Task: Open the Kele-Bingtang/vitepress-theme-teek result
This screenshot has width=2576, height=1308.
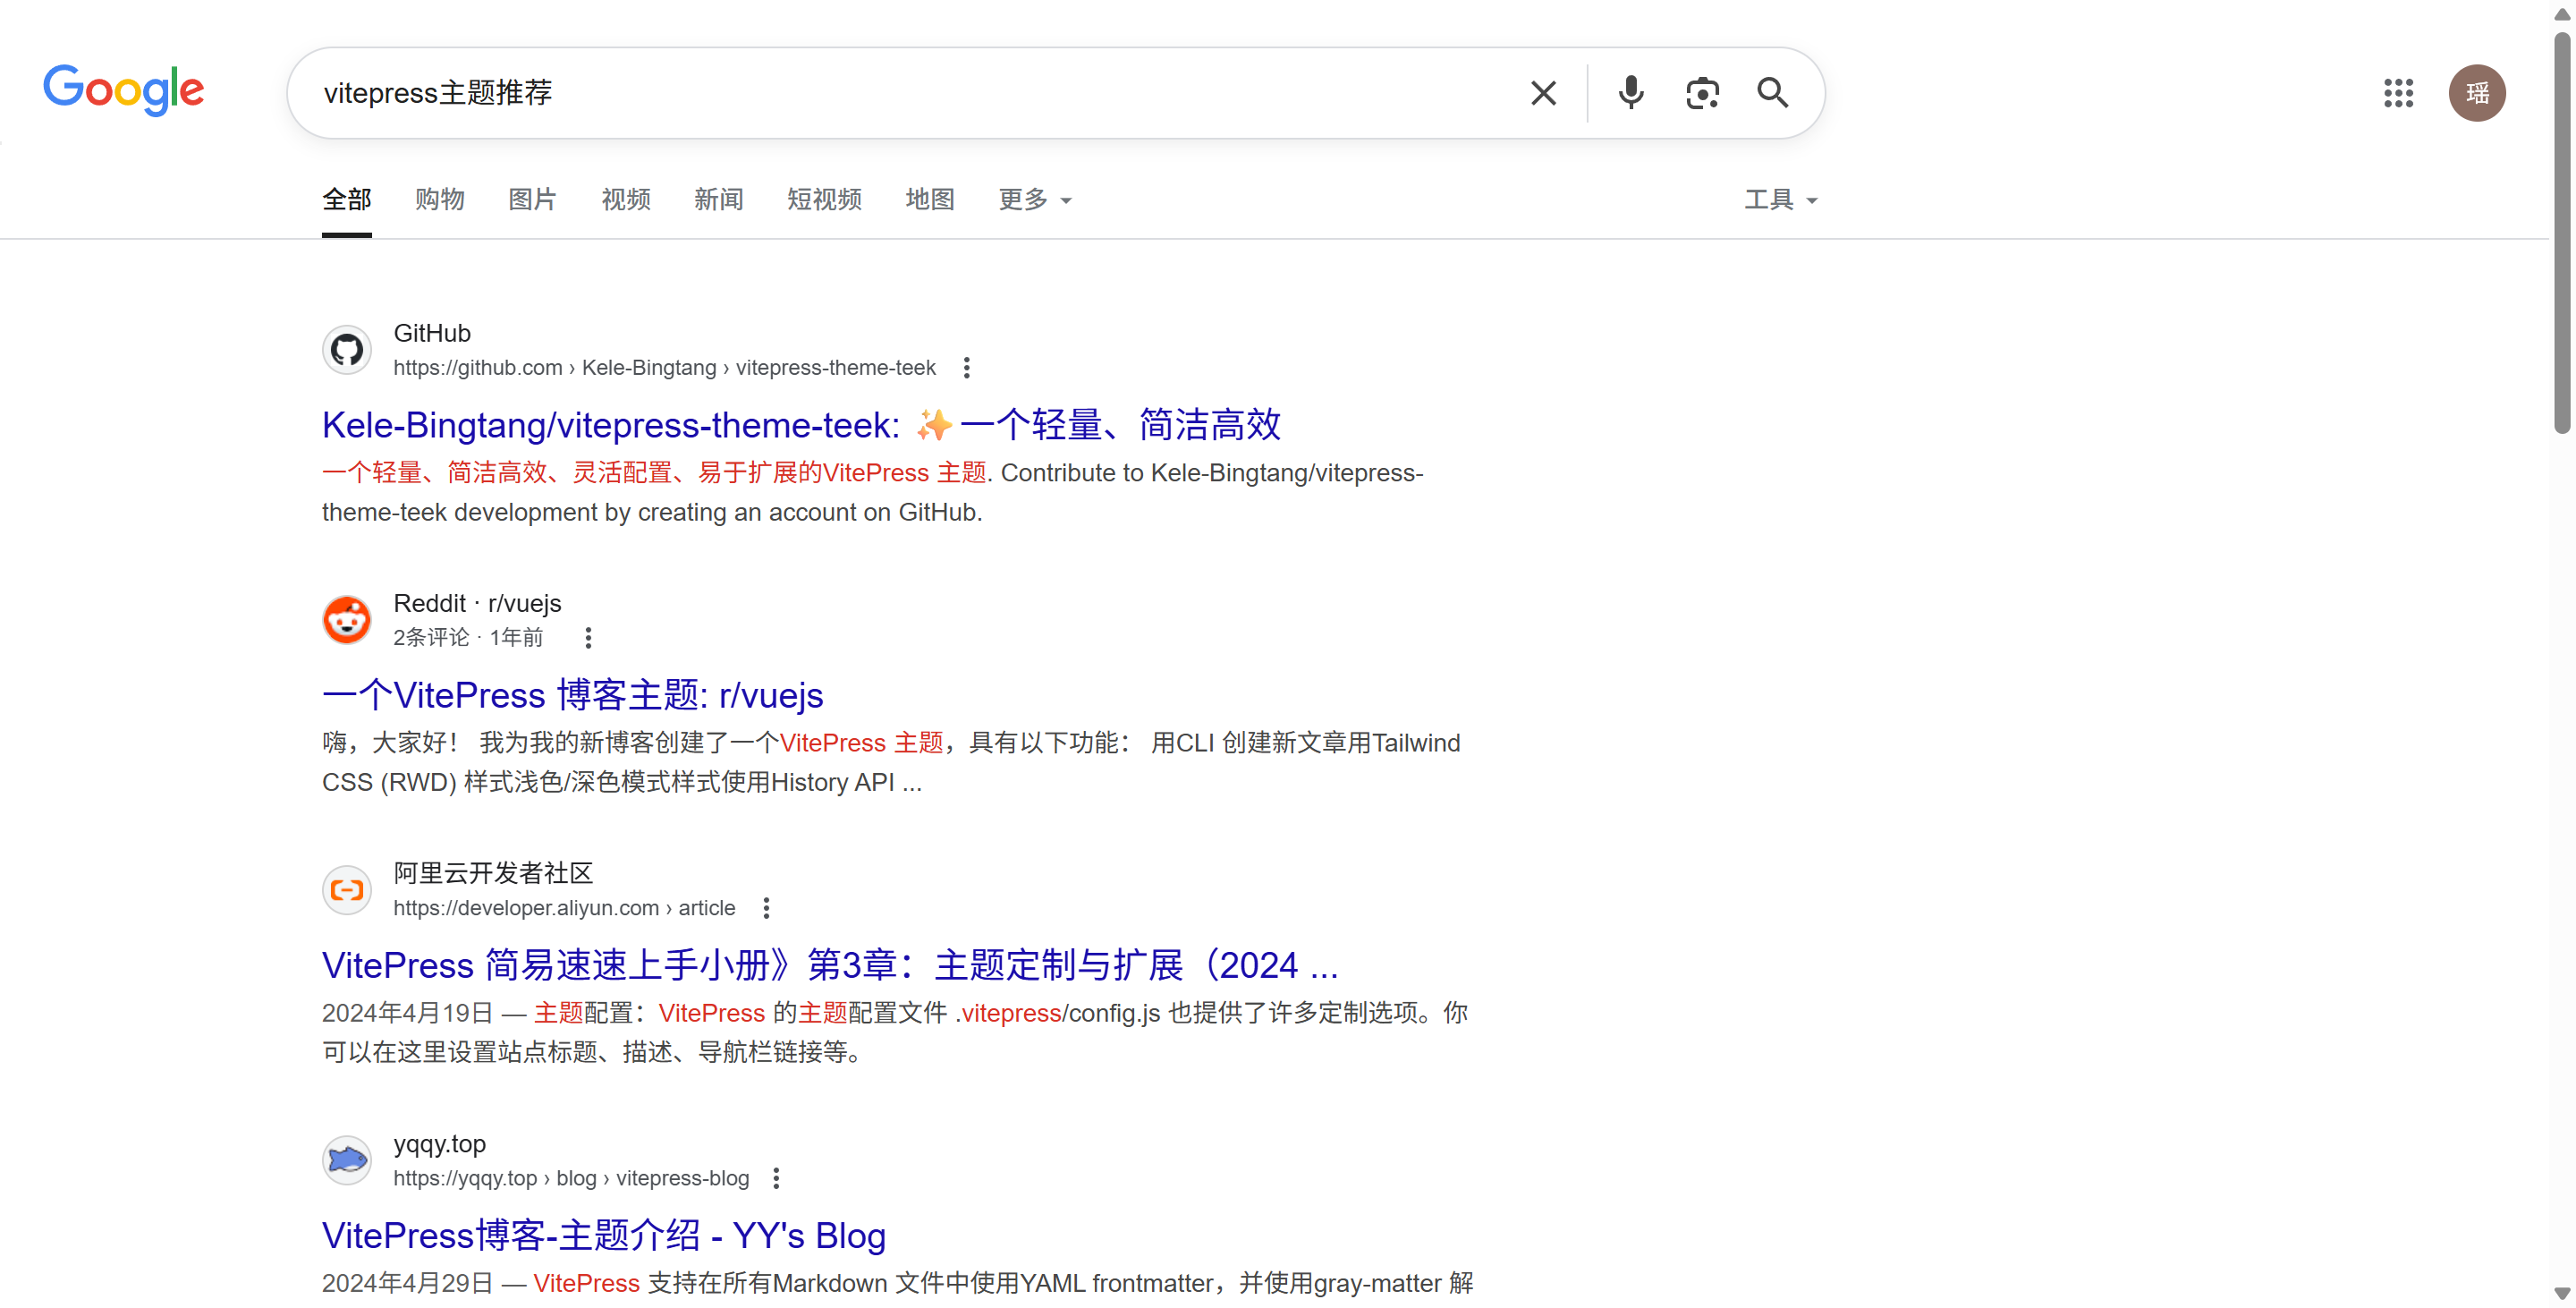Action: click(x=801, y=425)
